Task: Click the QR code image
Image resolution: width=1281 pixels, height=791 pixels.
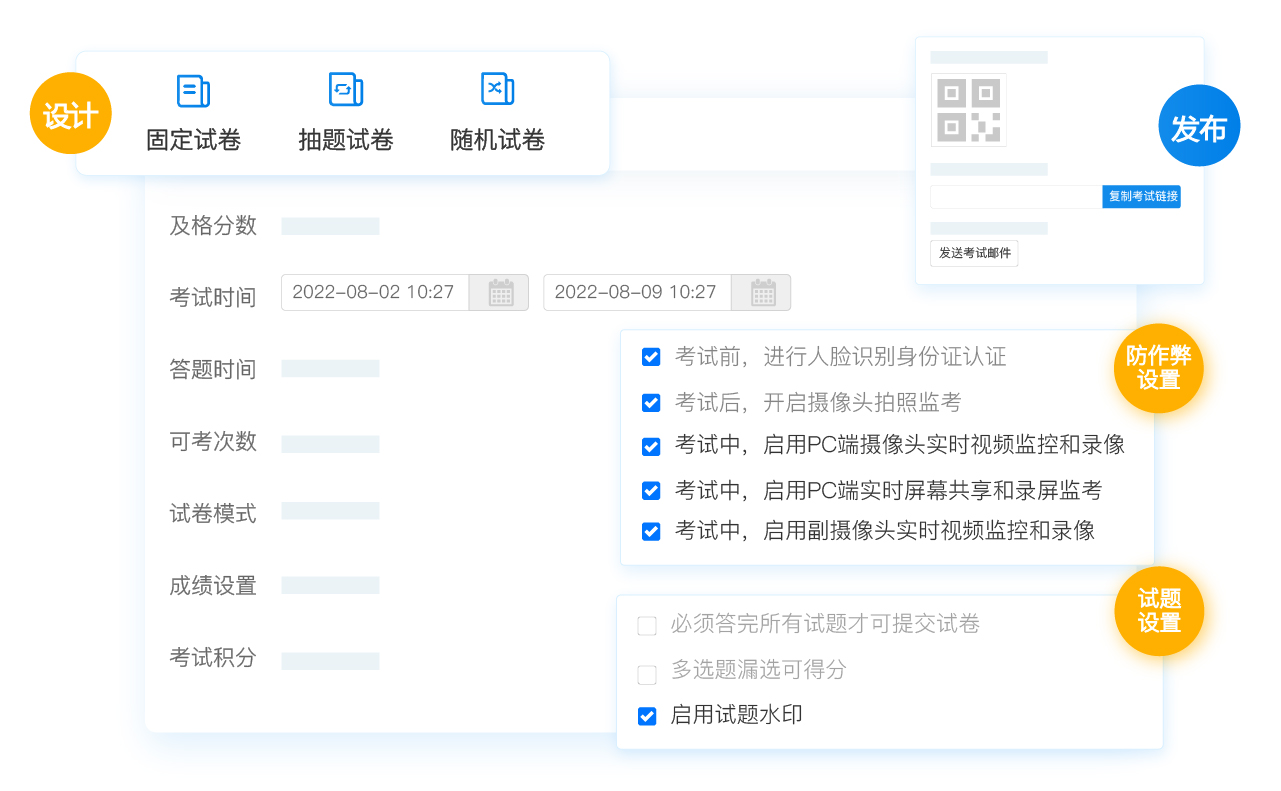Action: click(x=968, y=110)
